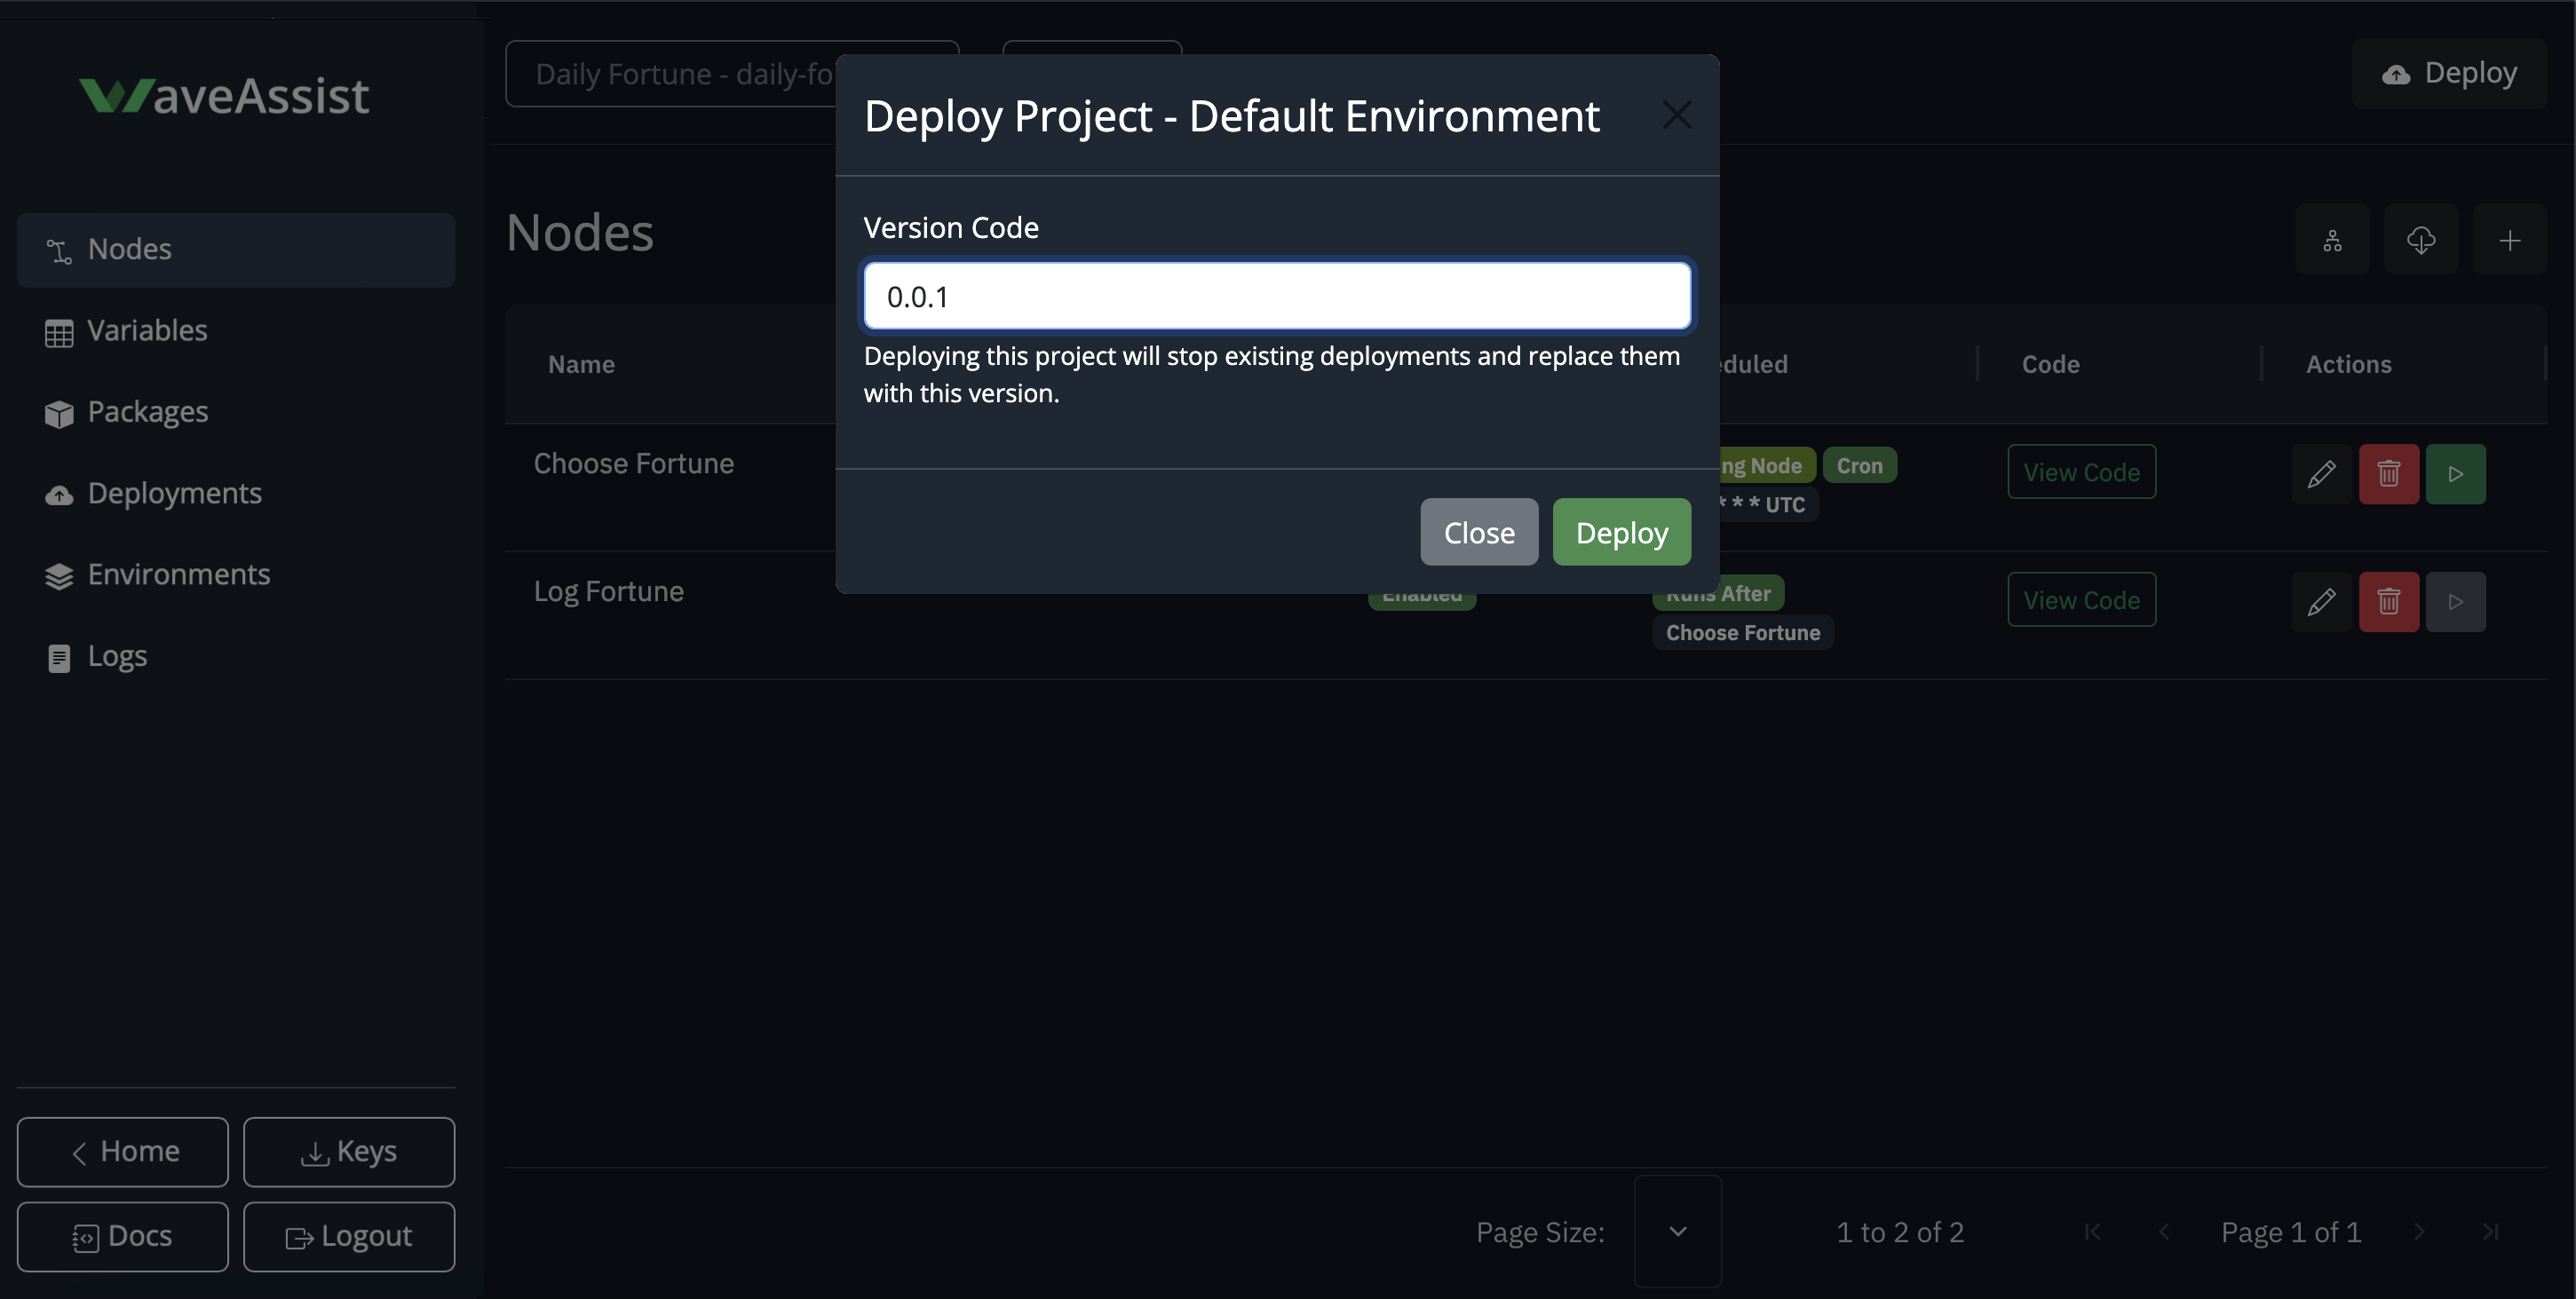Run the Choose Fortune node with the play icon

(2456, 473)
